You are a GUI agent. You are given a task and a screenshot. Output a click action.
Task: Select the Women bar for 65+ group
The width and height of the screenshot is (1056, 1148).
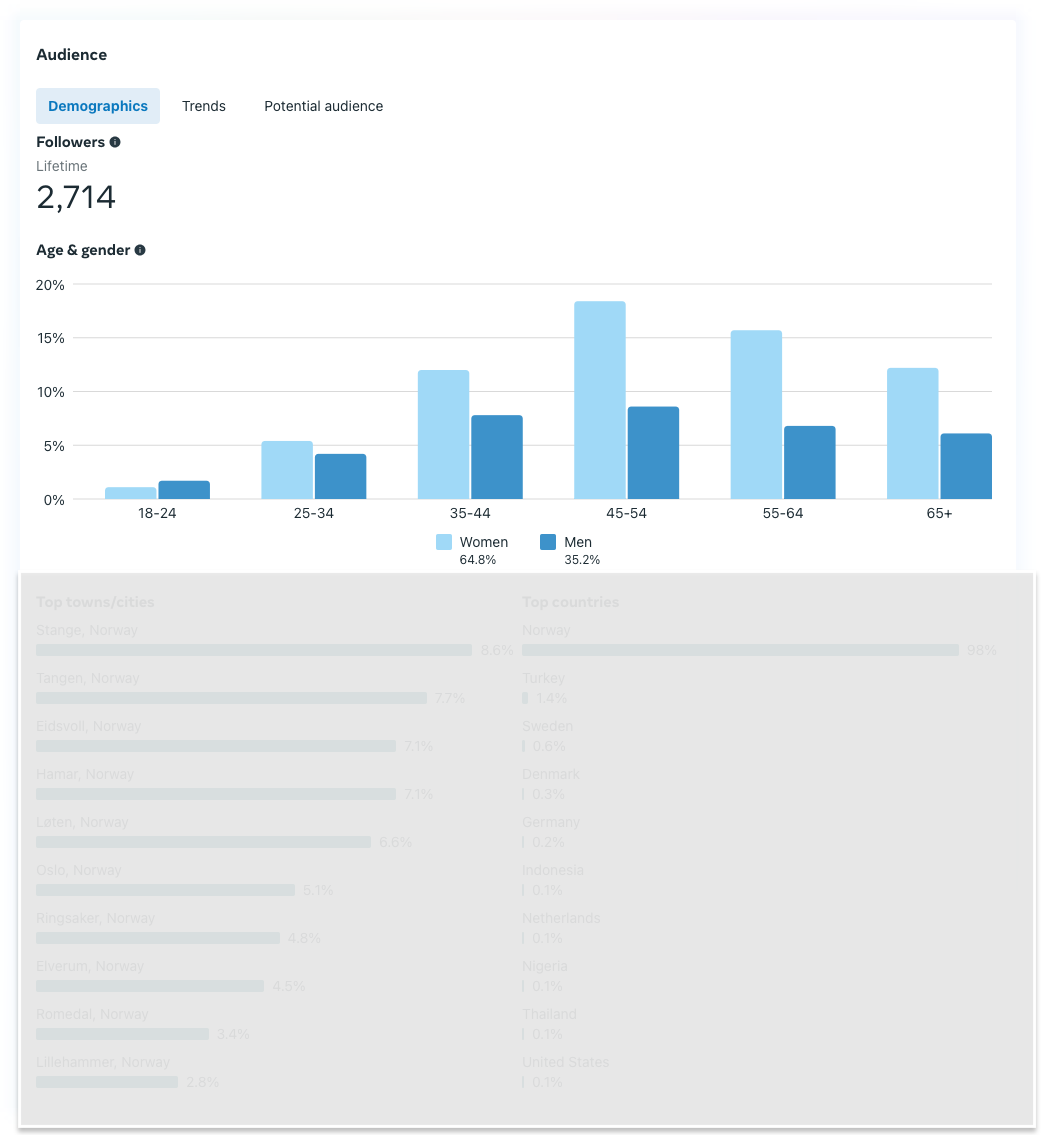tap(912, 433)
